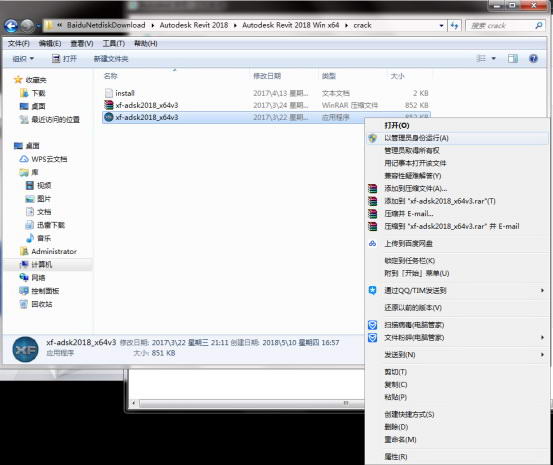Click the 文件粉碎 shield icon

[x=372, y=338]
